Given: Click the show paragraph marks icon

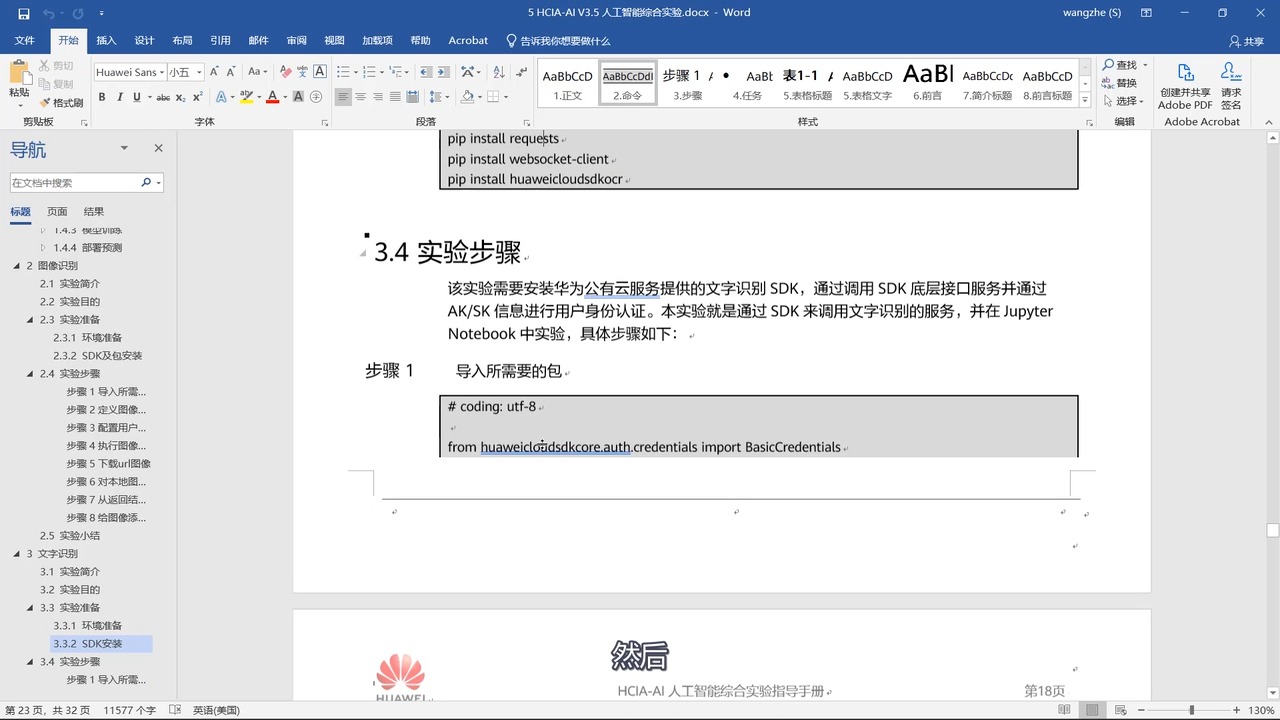Looking at the screenshot, I should [x=521, y=72].
